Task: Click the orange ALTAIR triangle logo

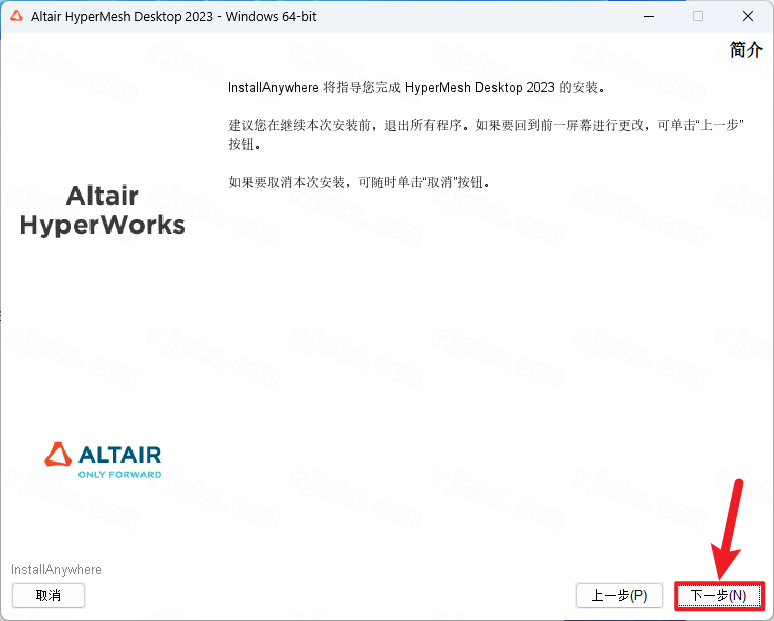Action: tap(59, 455)
